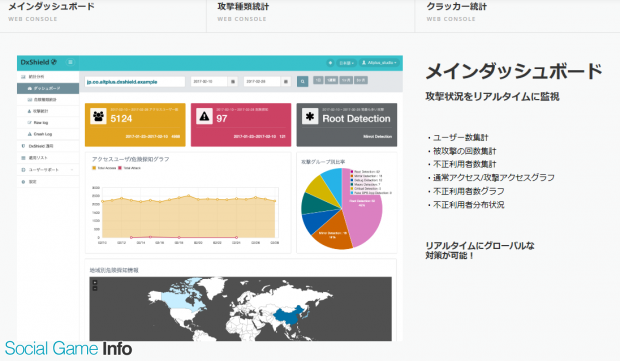Click the warning triangle icon on 97 card
The width and height of the screenshot is (620, 361).
coord(204,116)
